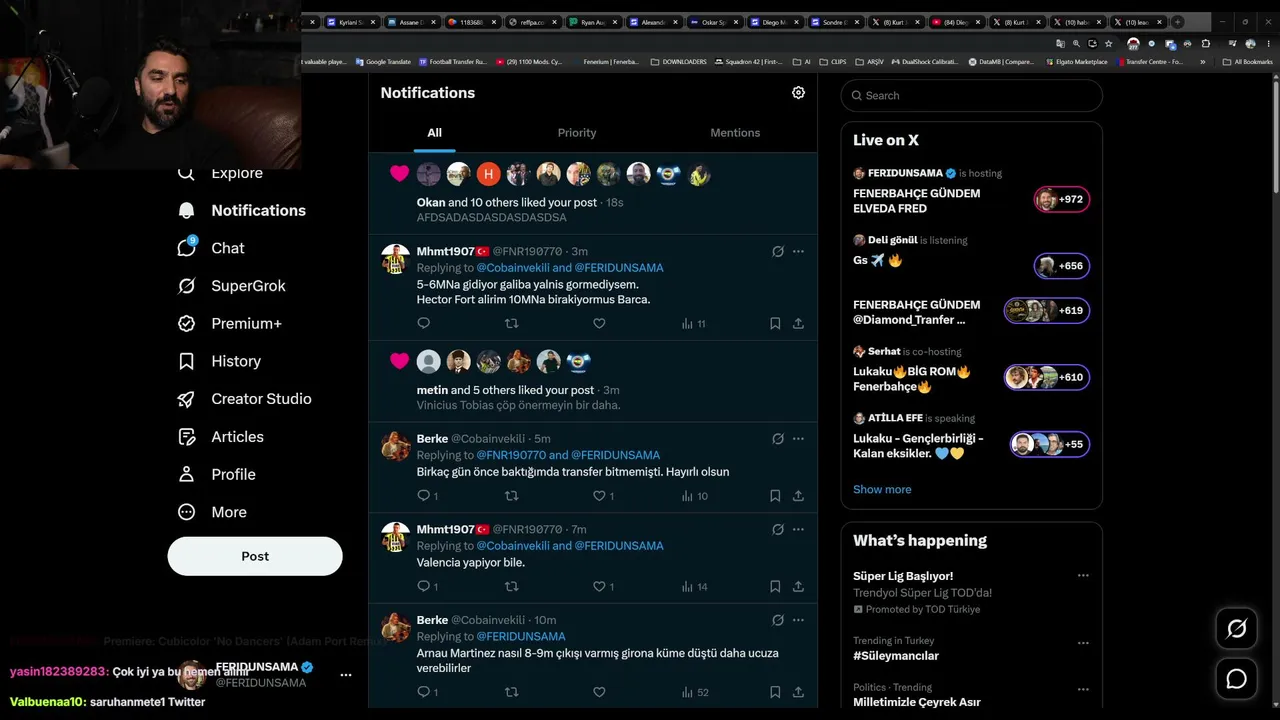Open the Notifications settings gear
Viewport: 1280px width, 720px height.
pos(798,93)
